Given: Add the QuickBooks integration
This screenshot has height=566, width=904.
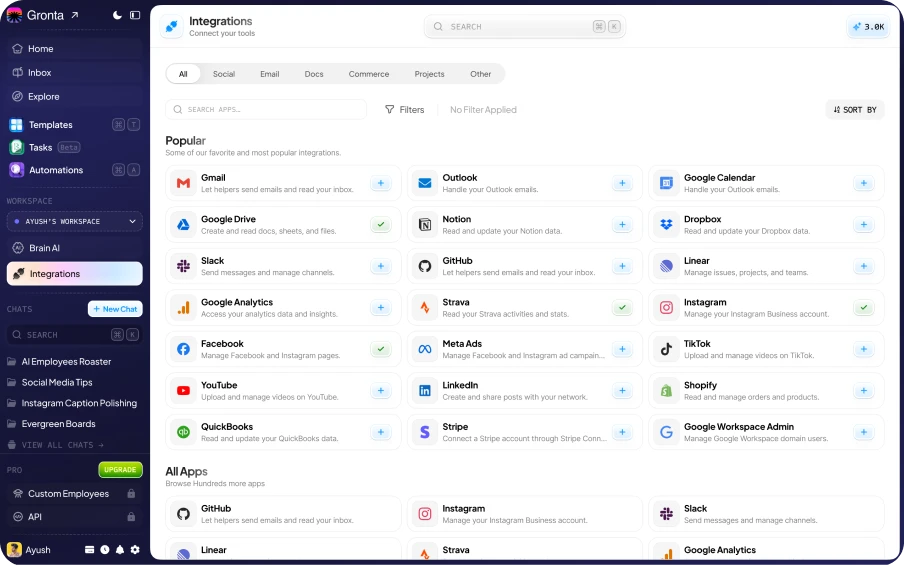Looking at the screenshot, I should [x=381, y=432].
